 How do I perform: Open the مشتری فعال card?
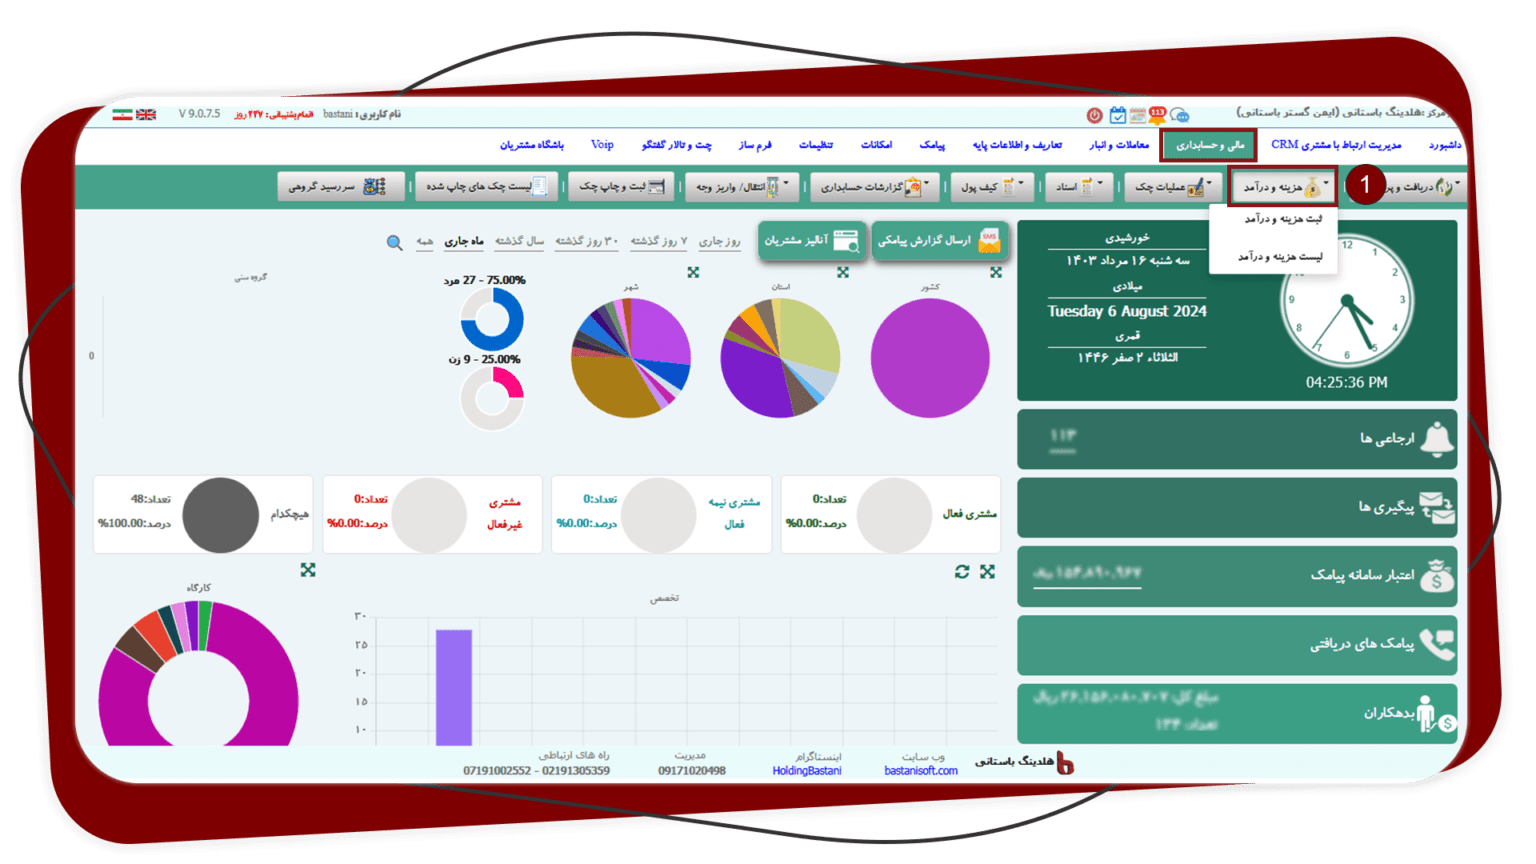click(x=890, y=514)
